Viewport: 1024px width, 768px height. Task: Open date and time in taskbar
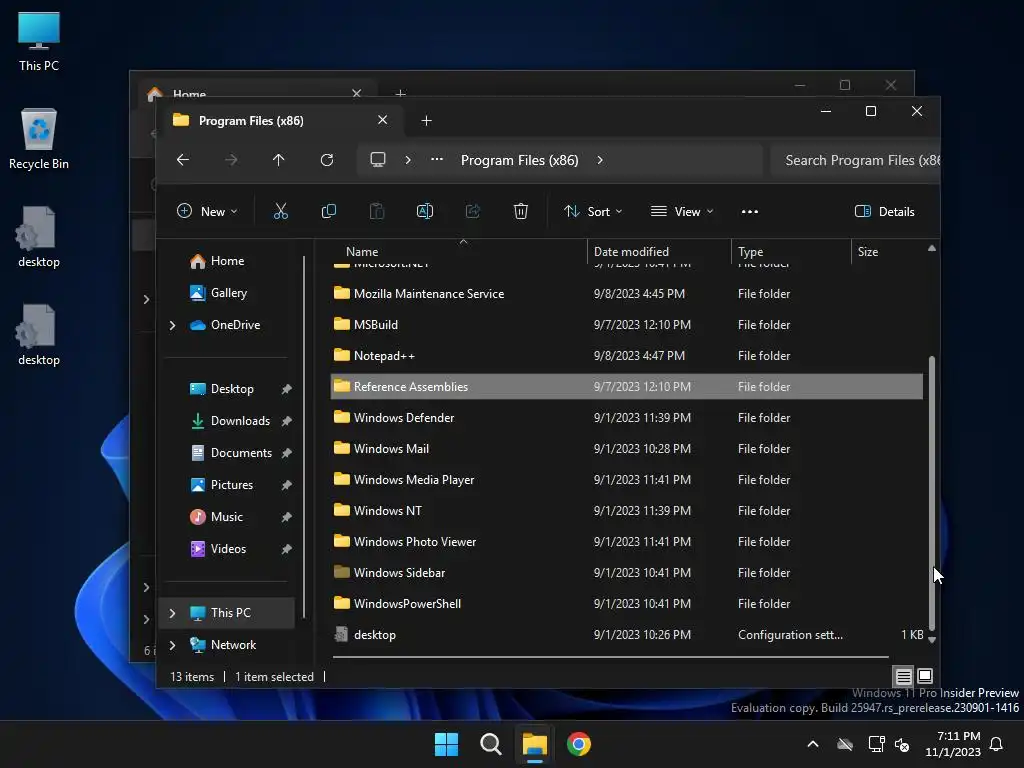click(x=953, y=744)
